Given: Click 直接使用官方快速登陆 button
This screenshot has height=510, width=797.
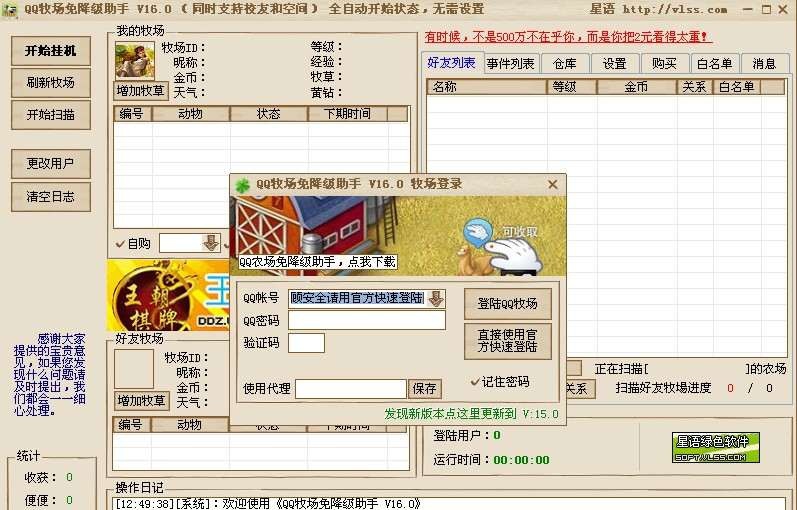Looking at the screenshot, I should point(508,341).
